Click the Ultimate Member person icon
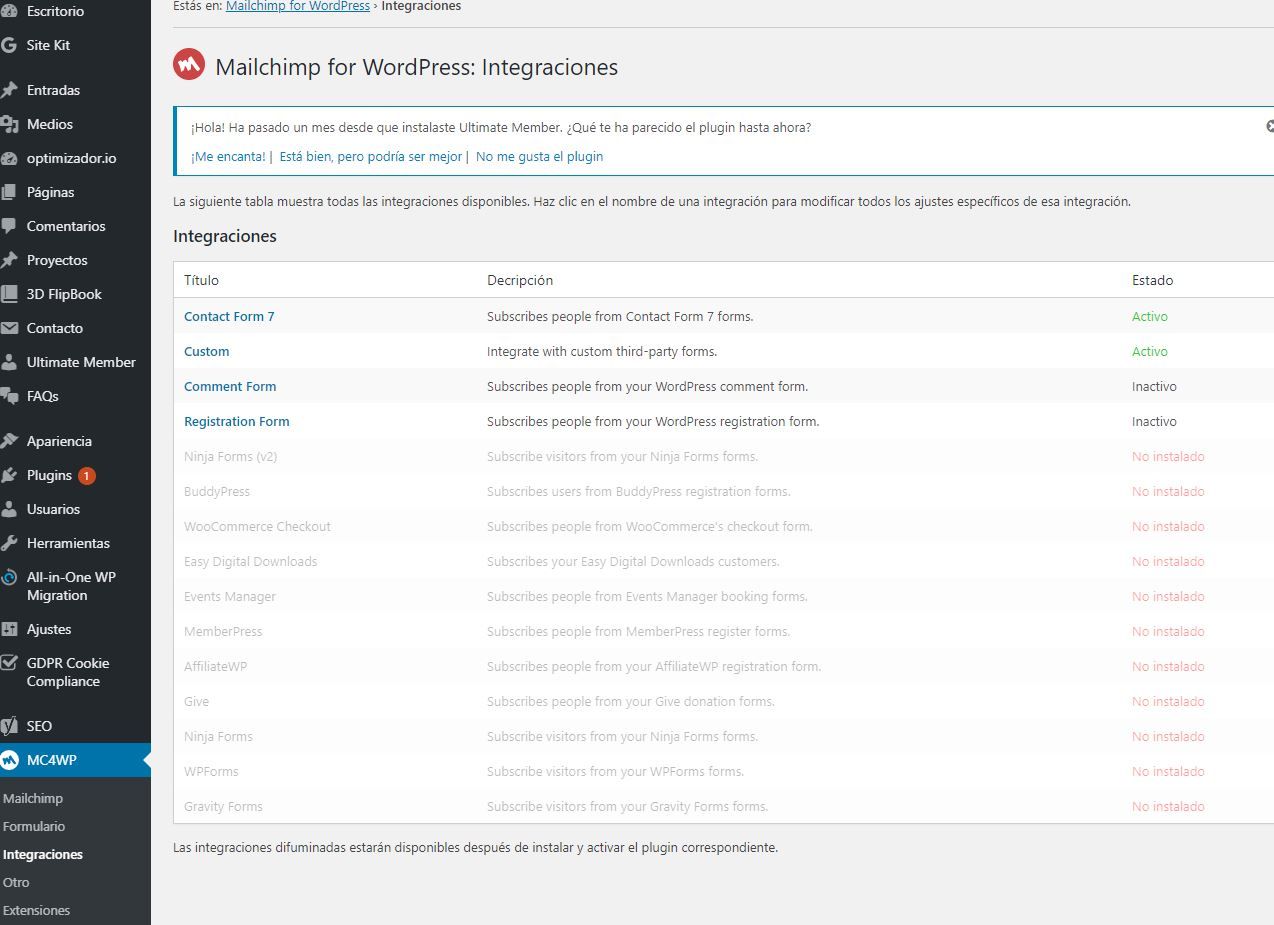The width and height of the screenshot is (1274, 925). coord(9,362)
